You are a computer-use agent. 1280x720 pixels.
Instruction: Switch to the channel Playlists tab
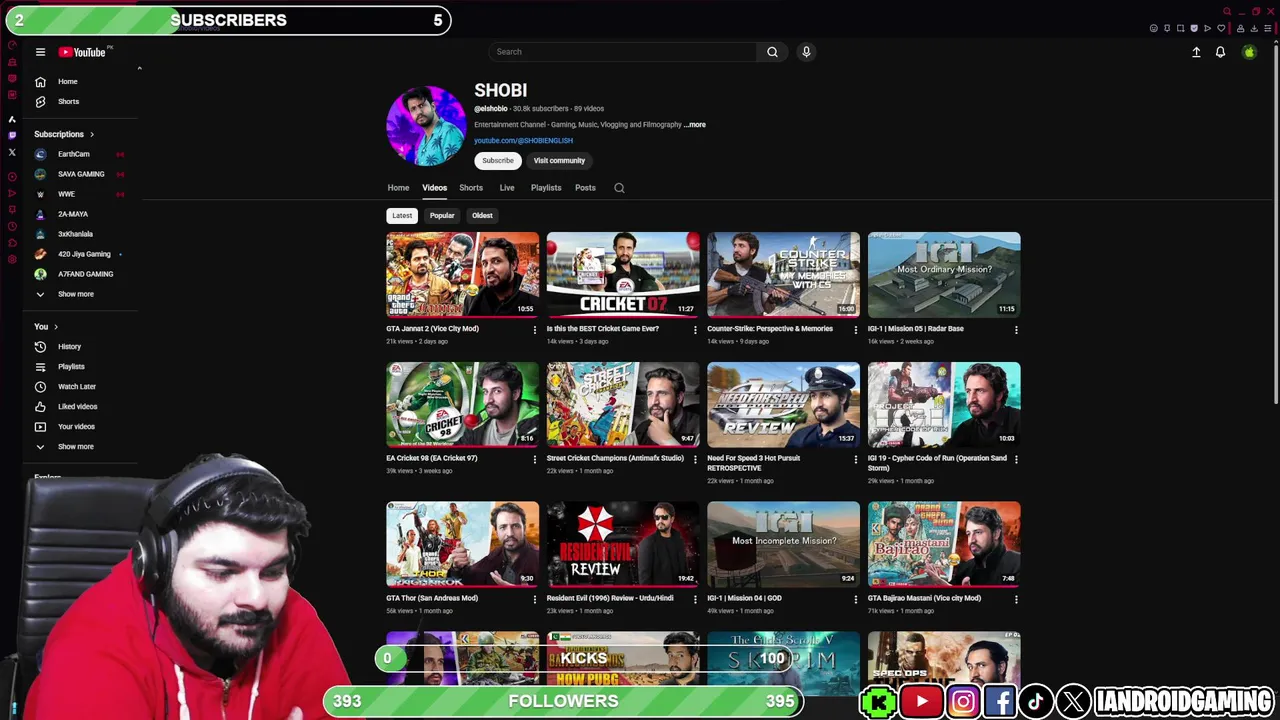coord(546,188)
